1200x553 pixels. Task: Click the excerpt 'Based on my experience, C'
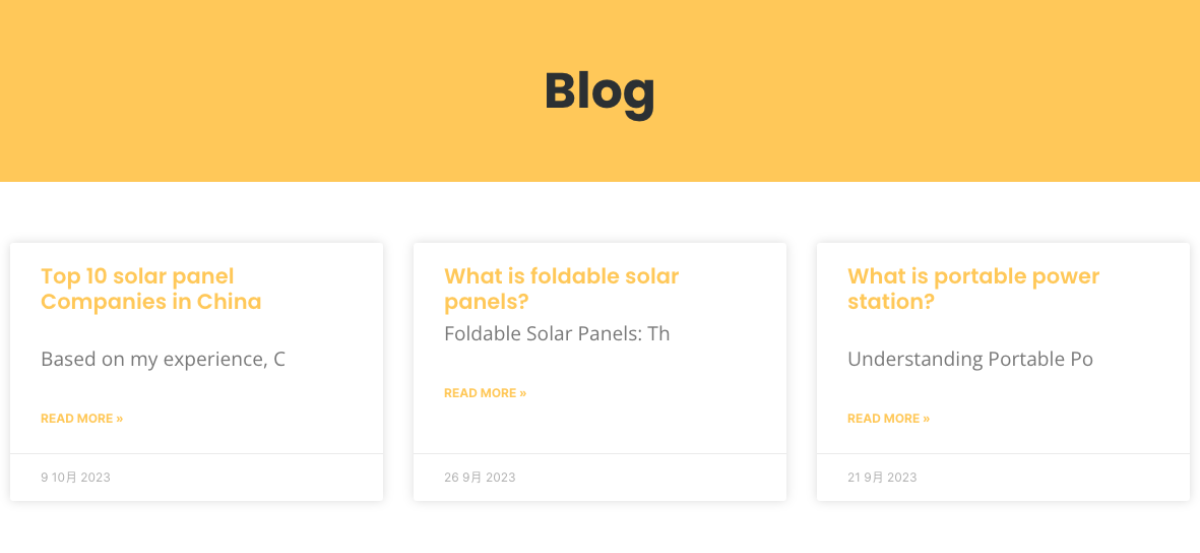click(163, 359)
